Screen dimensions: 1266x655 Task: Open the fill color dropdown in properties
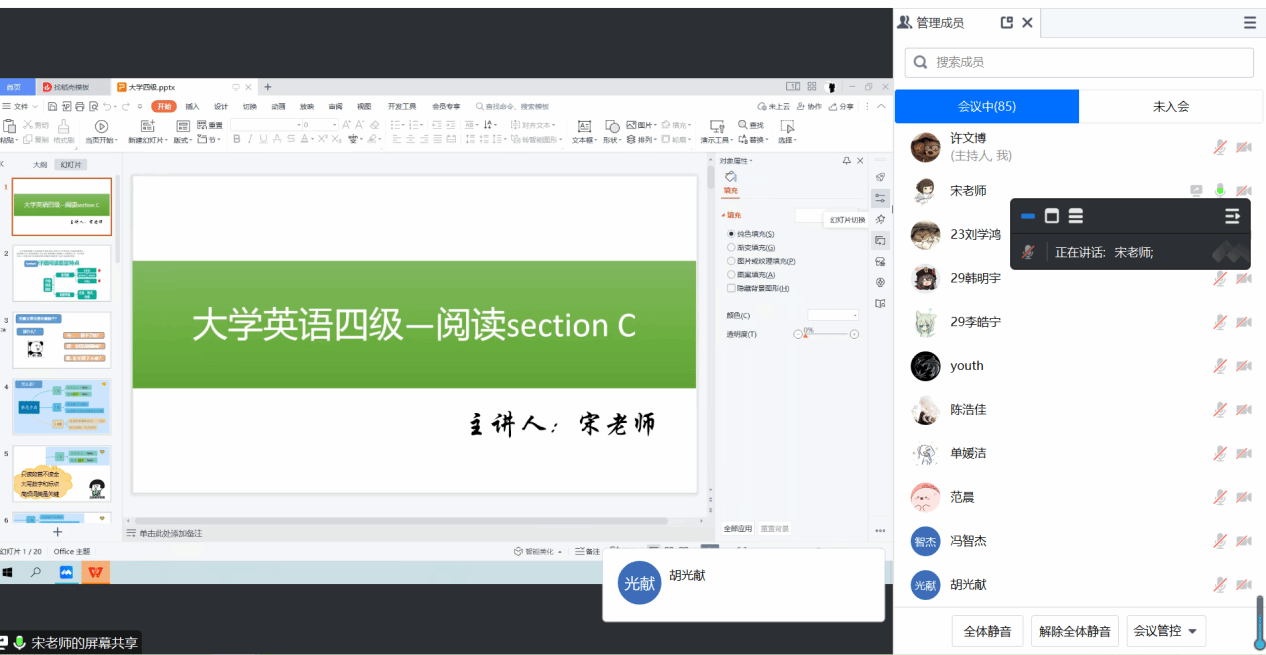833,315
